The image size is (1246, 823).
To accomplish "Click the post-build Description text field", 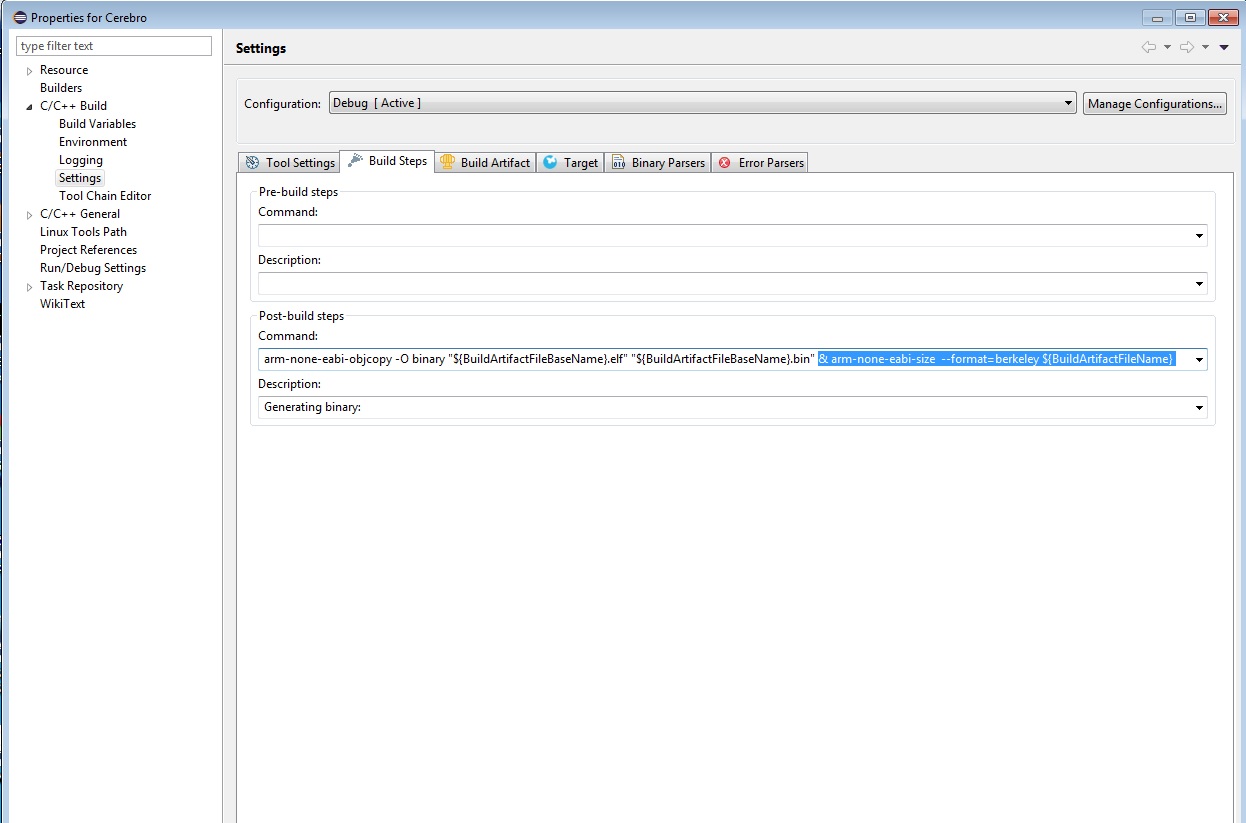I will click(x=720, y=408).
